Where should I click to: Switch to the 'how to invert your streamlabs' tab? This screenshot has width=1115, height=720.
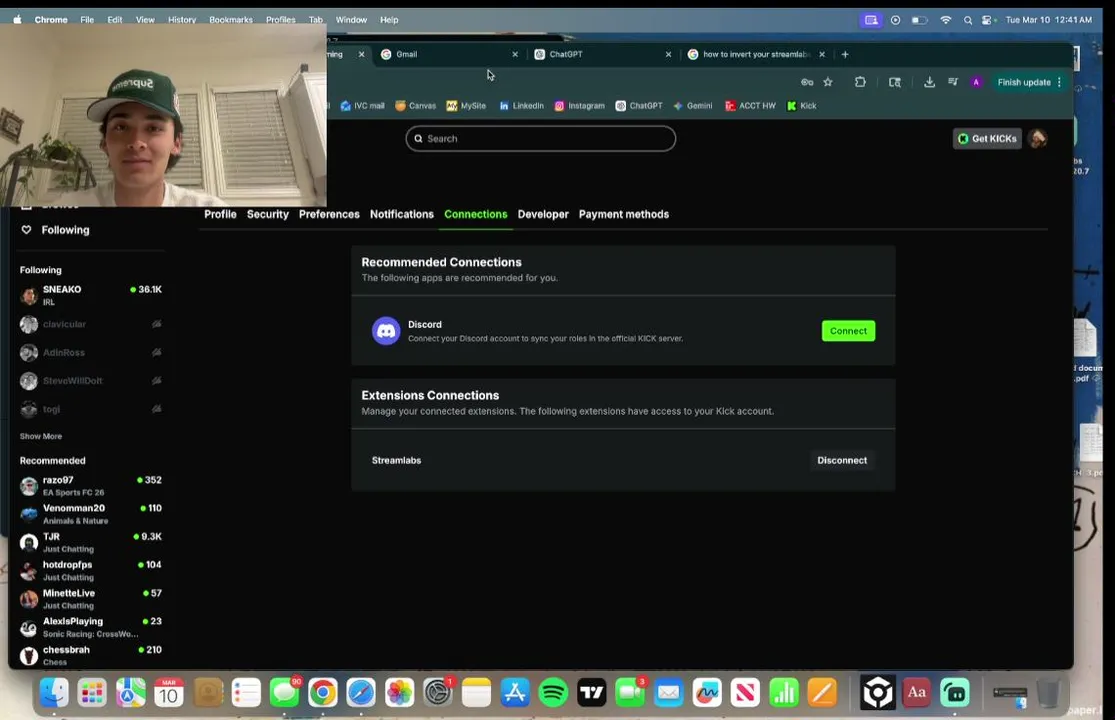[x=756, y=54]
